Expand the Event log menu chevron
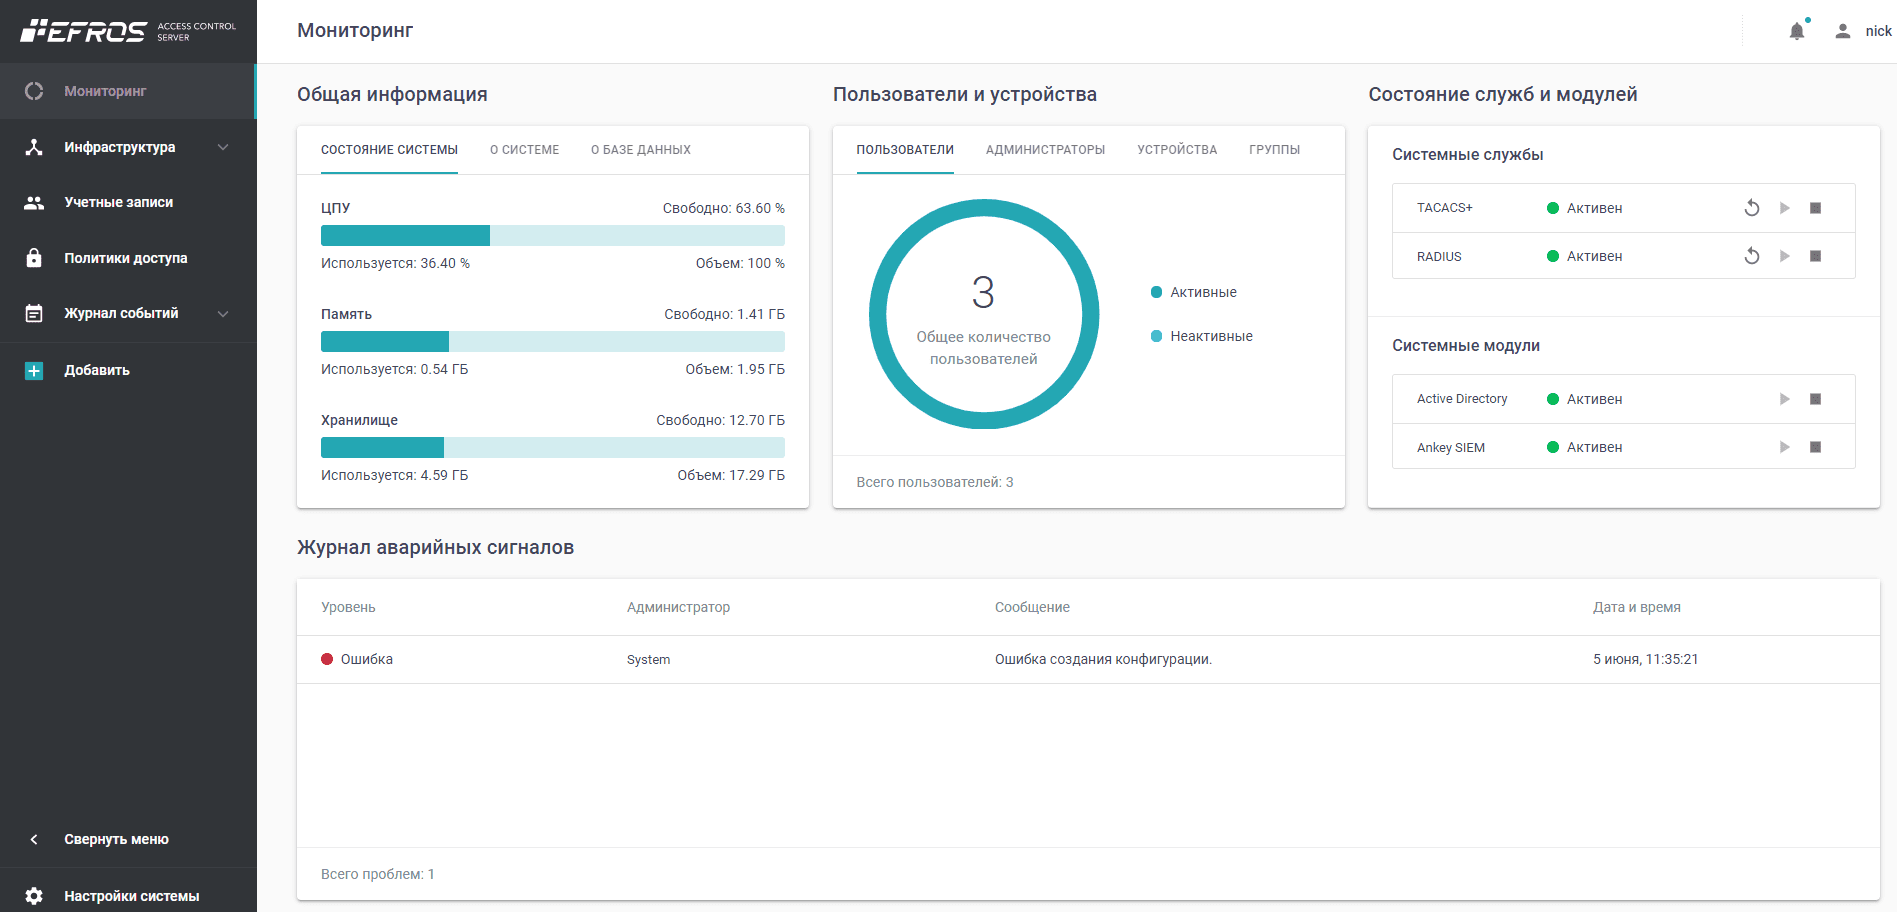 [x=223, y=313]
